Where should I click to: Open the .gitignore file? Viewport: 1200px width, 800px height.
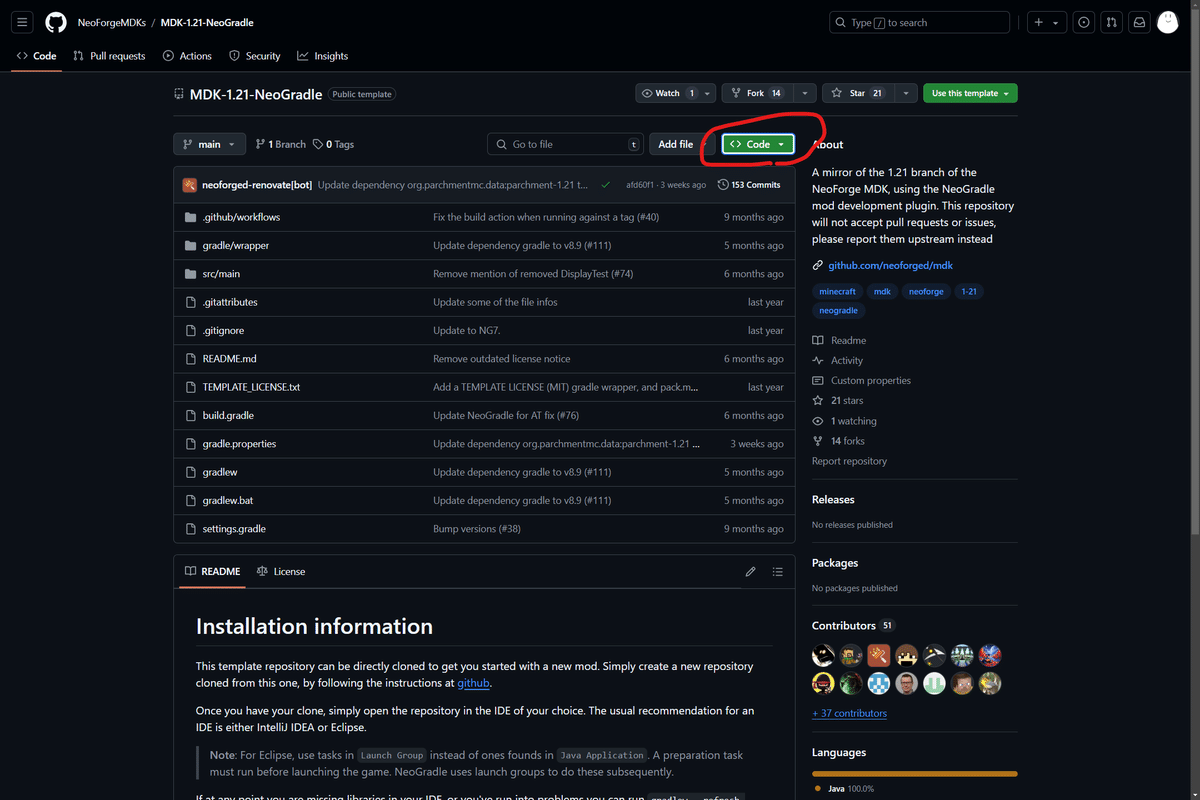click(223, 330)
